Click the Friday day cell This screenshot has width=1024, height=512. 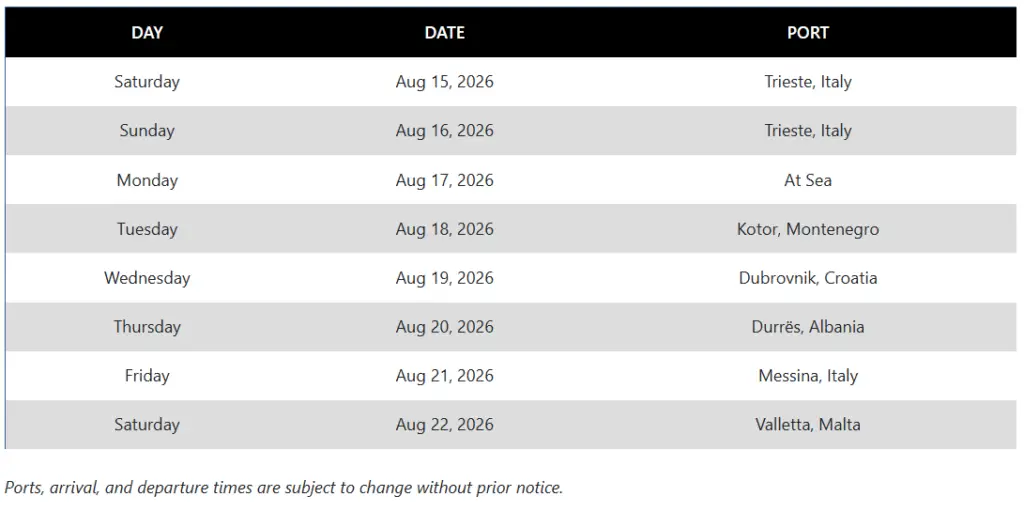pyautogui.click(x=147, y=376)
